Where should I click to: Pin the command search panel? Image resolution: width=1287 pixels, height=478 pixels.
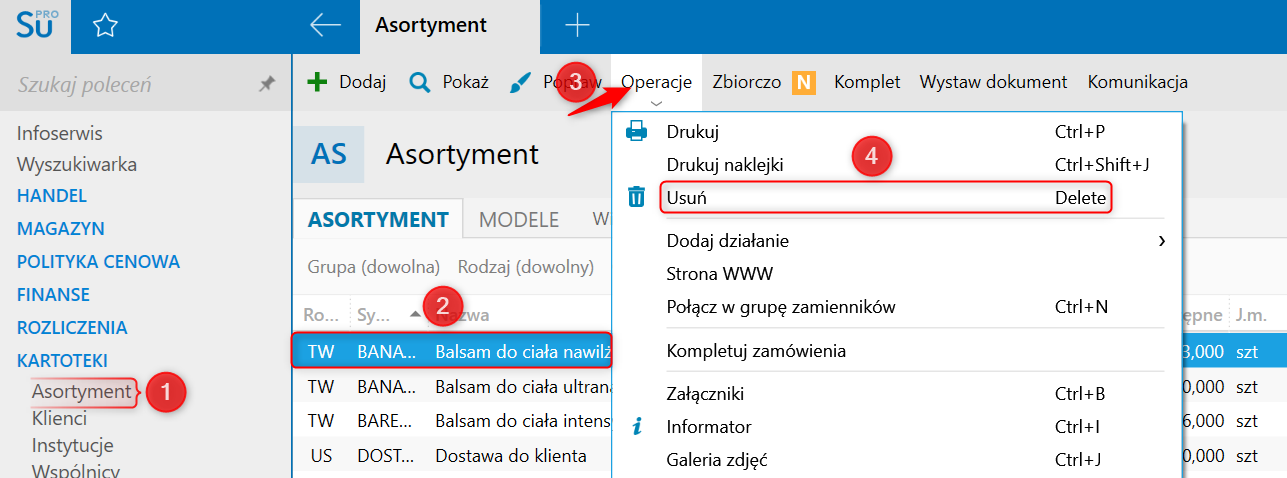tap(266, 85)
